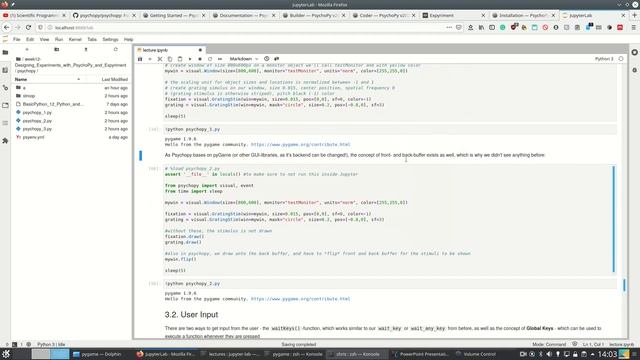Click the localhost address bar
Viewport: 640px width, 360px height.
click(245, 27)
